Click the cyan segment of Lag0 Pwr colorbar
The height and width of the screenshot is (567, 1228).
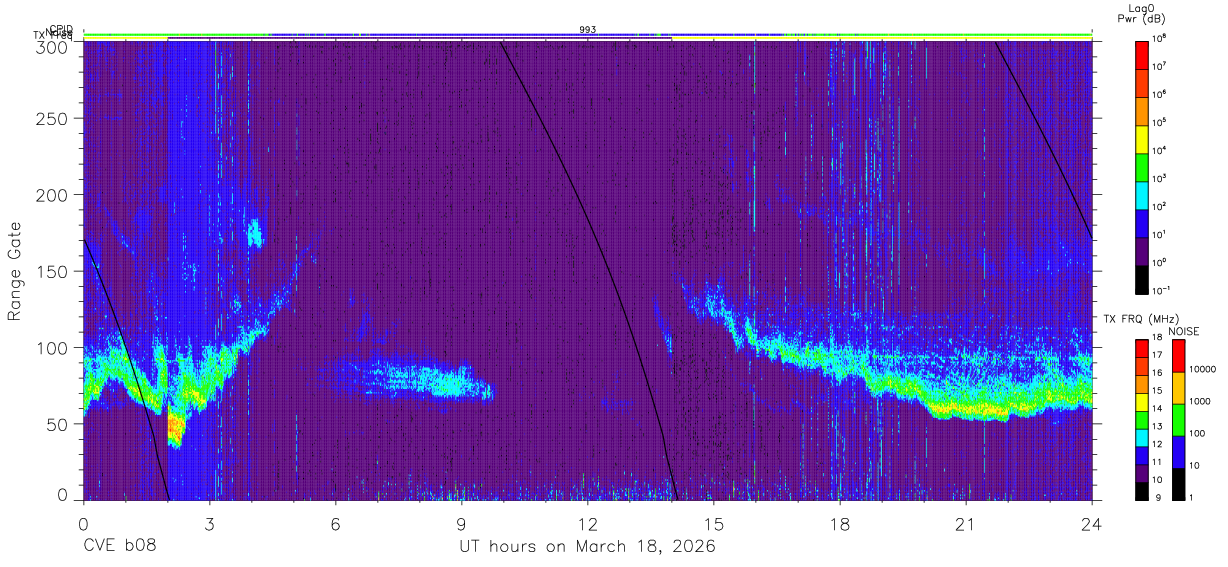tap(1142, 194)
